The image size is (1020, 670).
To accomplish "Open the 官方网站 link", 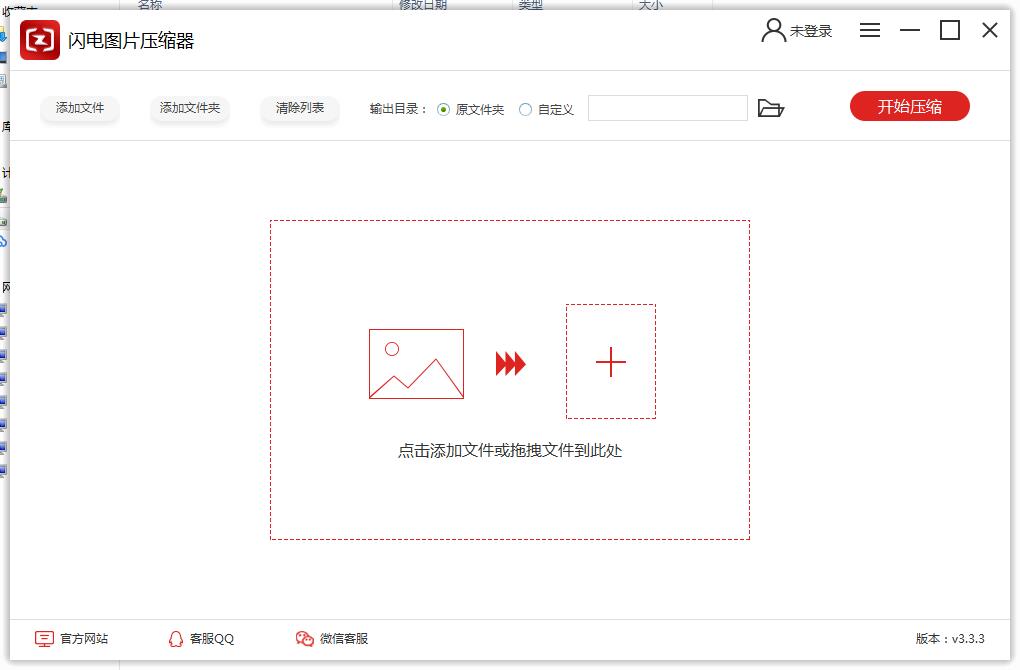I will pyautogui.click(x=72, y=638).
